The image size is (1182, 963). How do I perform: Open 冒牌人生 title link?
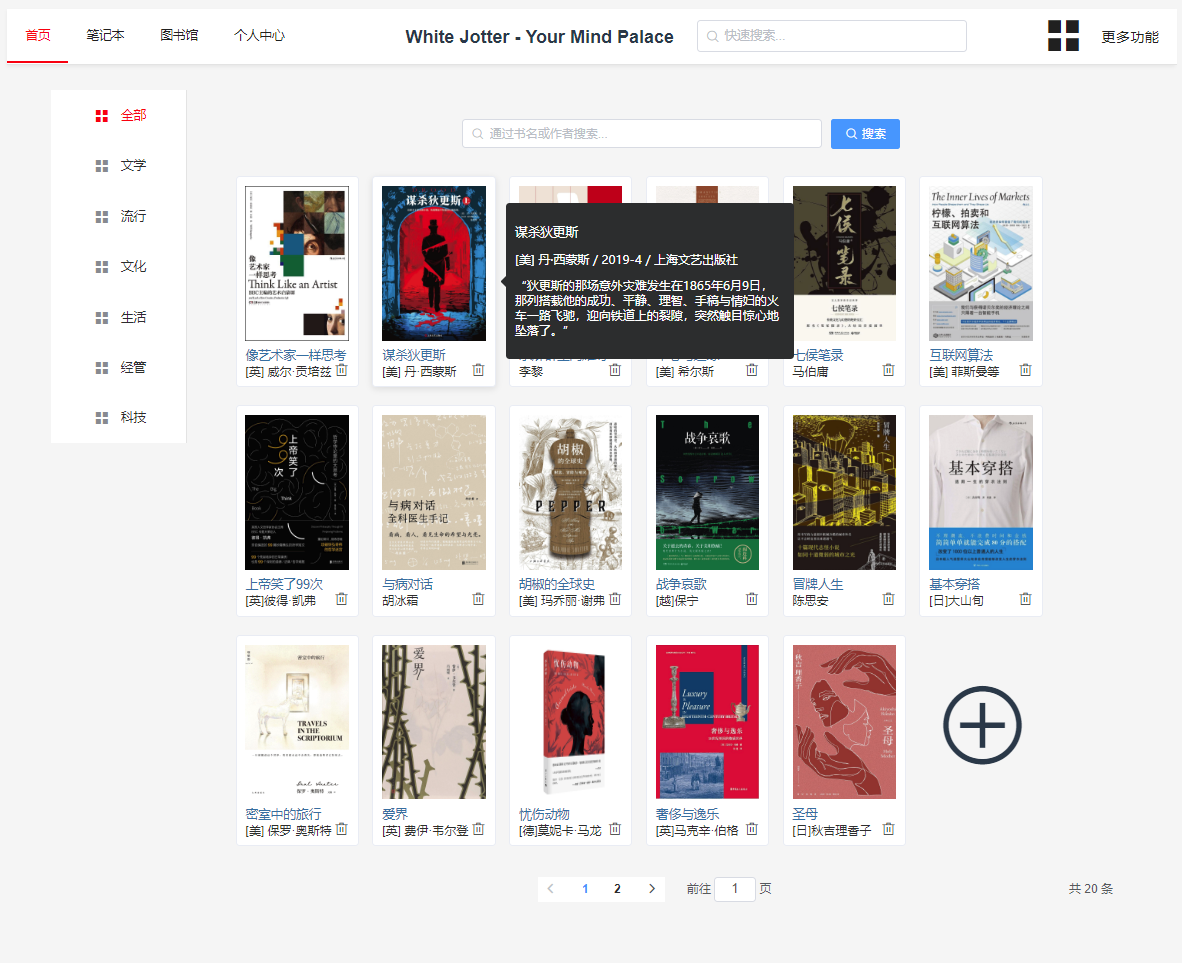click(x=818, y=584)
